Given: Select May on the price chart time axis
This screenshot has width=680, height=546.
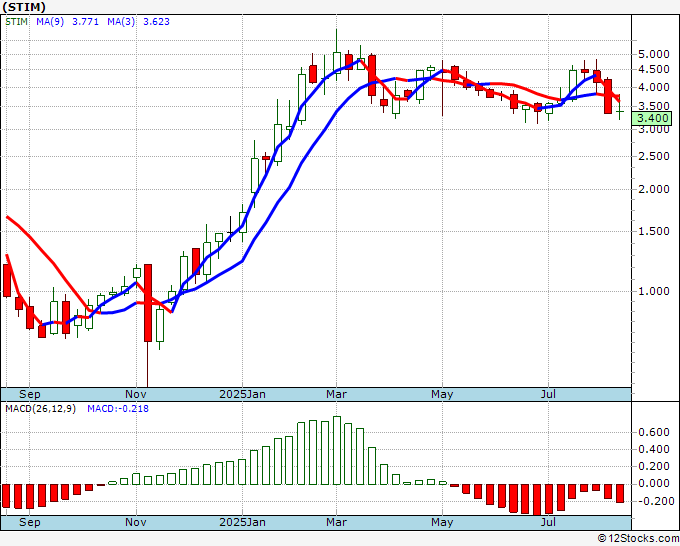Looking at the screenshot, I should pos(442,394).
